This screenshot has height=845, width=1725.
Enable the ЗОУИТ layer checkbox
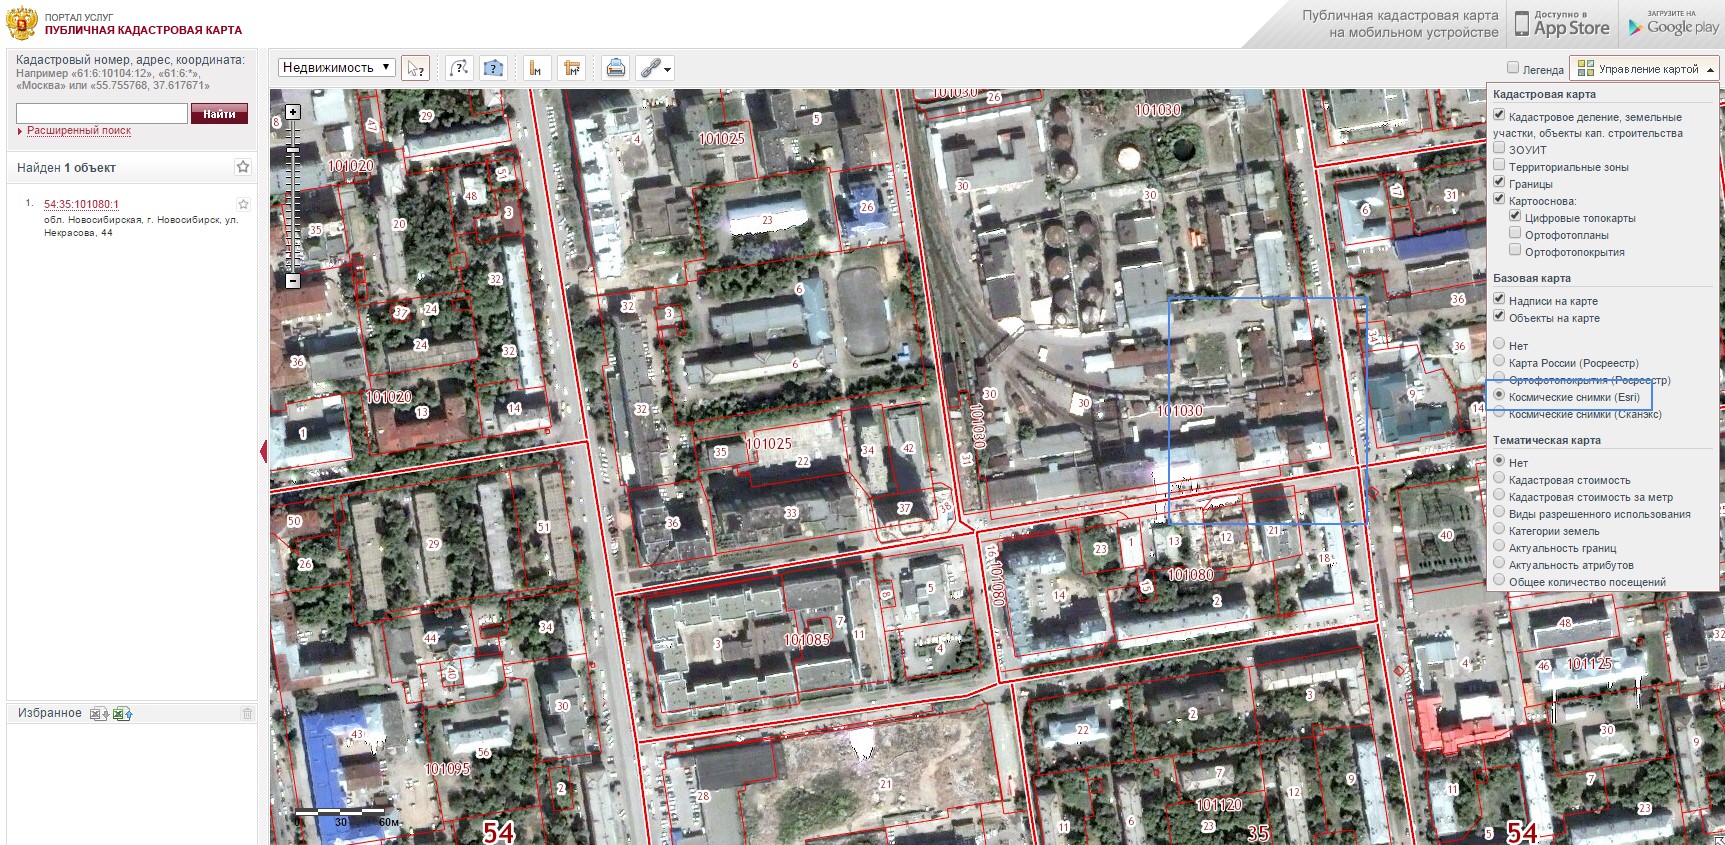click(x=1499, y=148)
